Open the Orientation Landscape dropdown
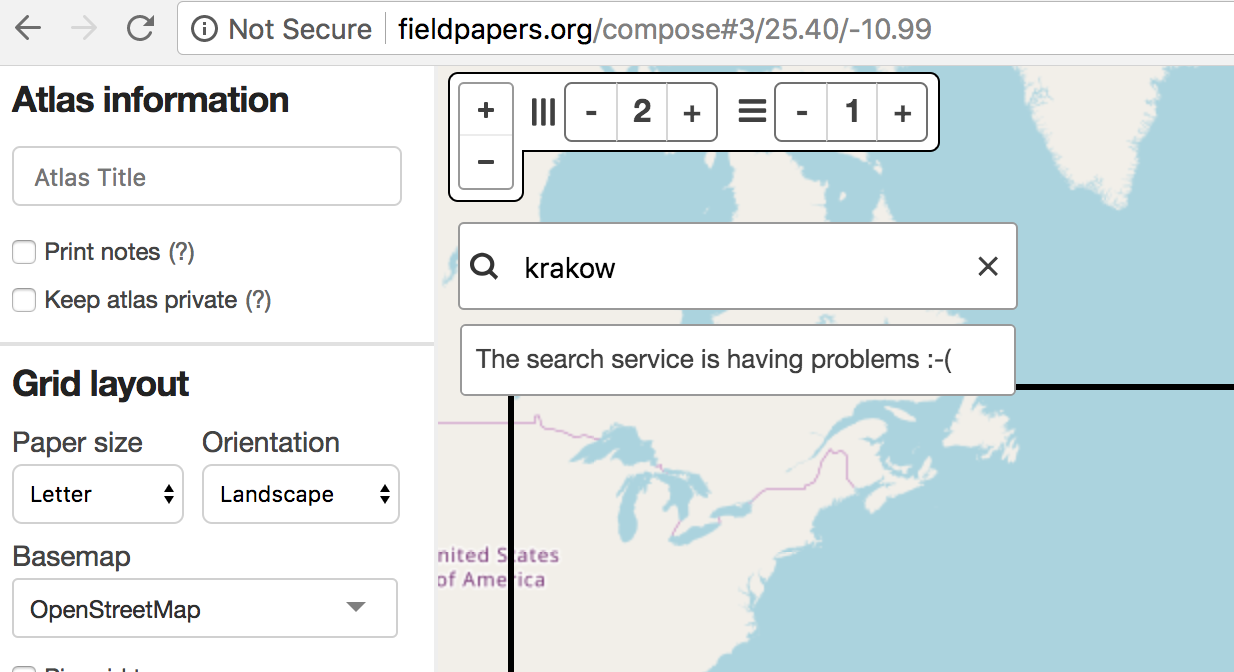The image size is (1234, 672). pos(301,494)
